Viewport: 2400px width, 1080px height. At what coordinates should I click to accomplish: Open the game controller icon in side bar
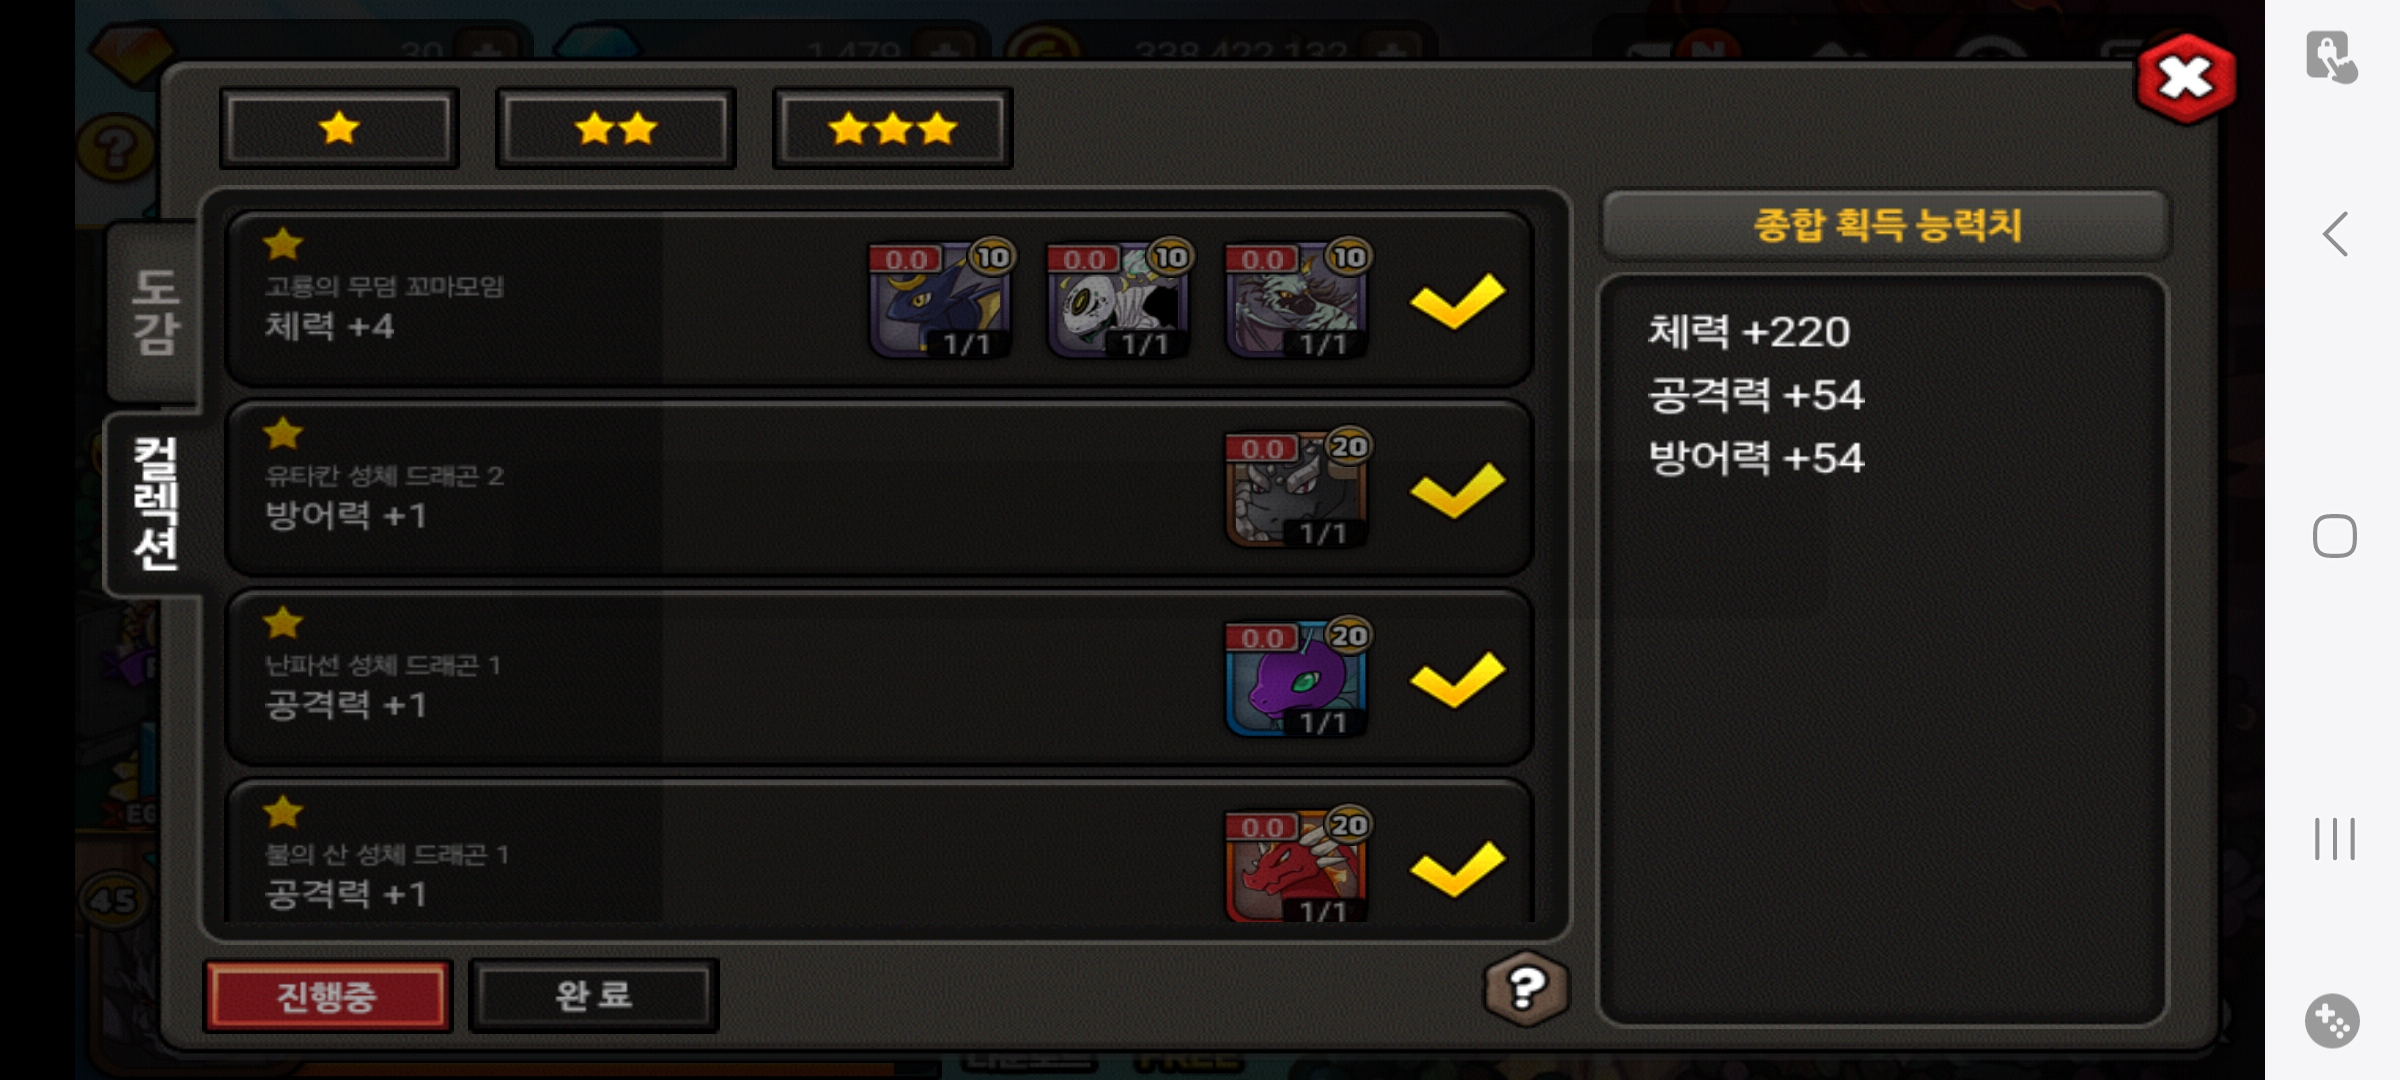[x=2332, y=1021]
